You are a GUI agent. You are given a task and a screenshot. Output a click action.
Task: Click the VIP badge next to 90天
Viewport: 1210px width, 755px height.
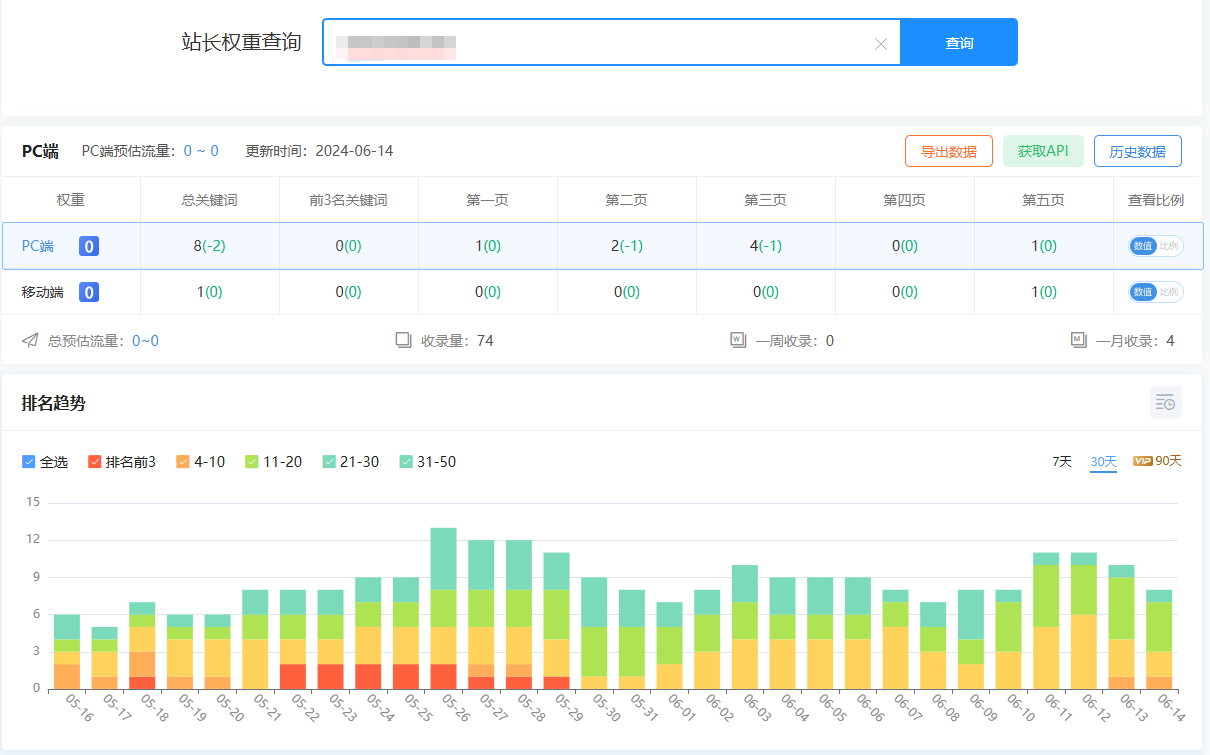coord(1142,461)
